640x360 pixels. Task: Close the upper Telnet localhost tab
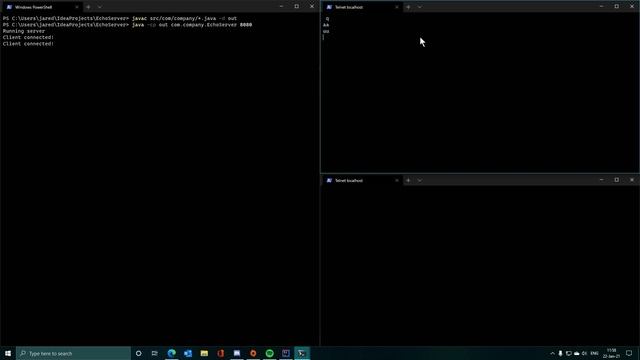(x=397, y=7)
